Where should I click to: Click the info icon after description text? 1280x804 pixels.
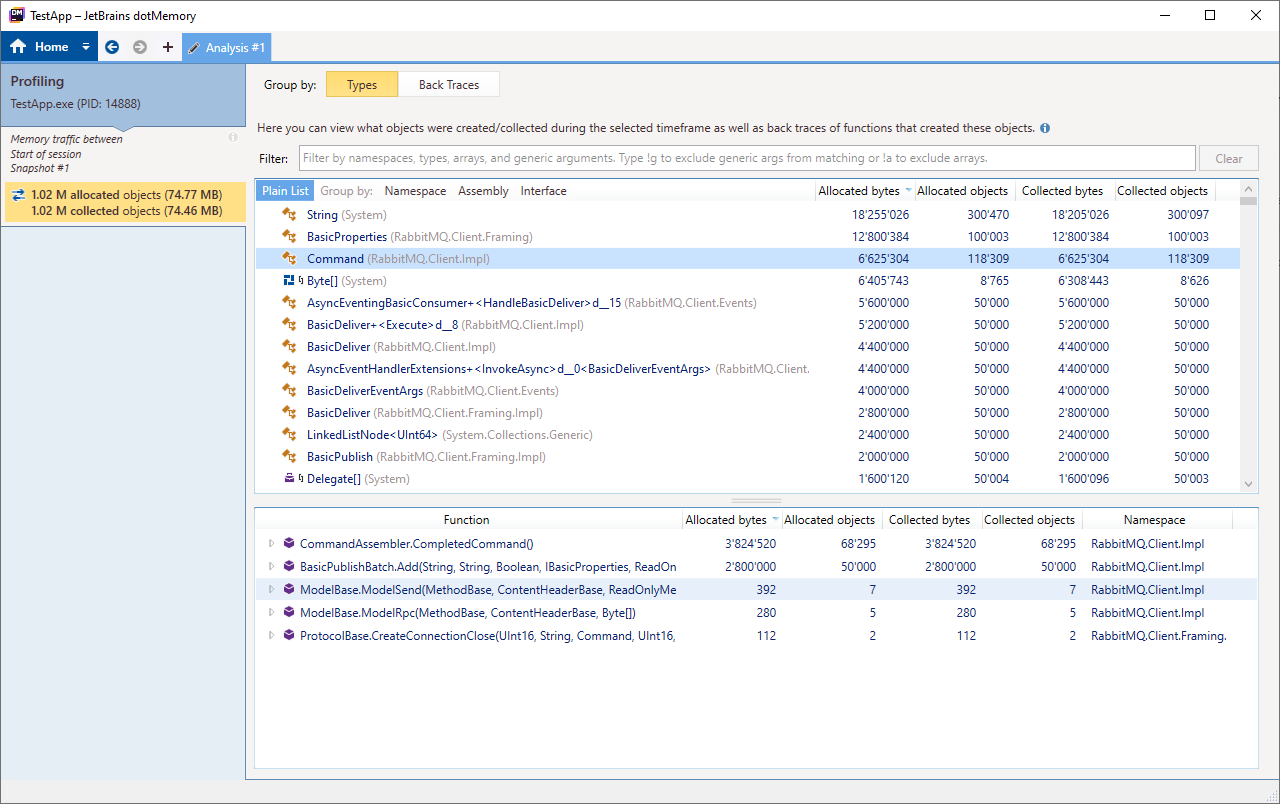point(1045,128)
